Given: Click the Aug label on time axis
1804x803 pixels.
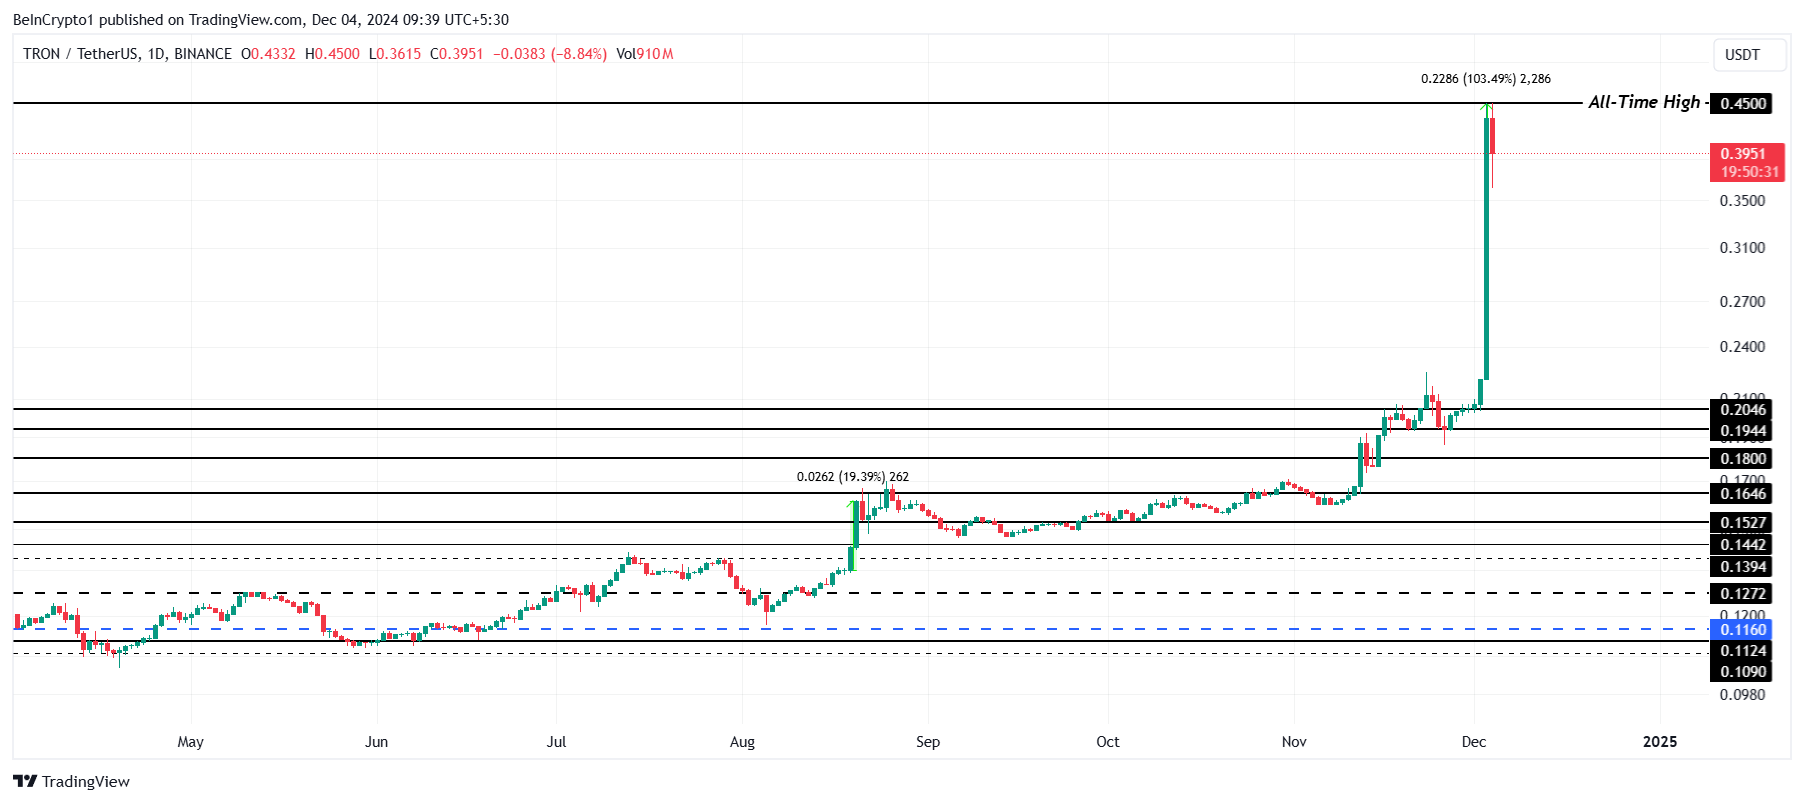Looking at the screenshot, I should (x=742, y=742).
